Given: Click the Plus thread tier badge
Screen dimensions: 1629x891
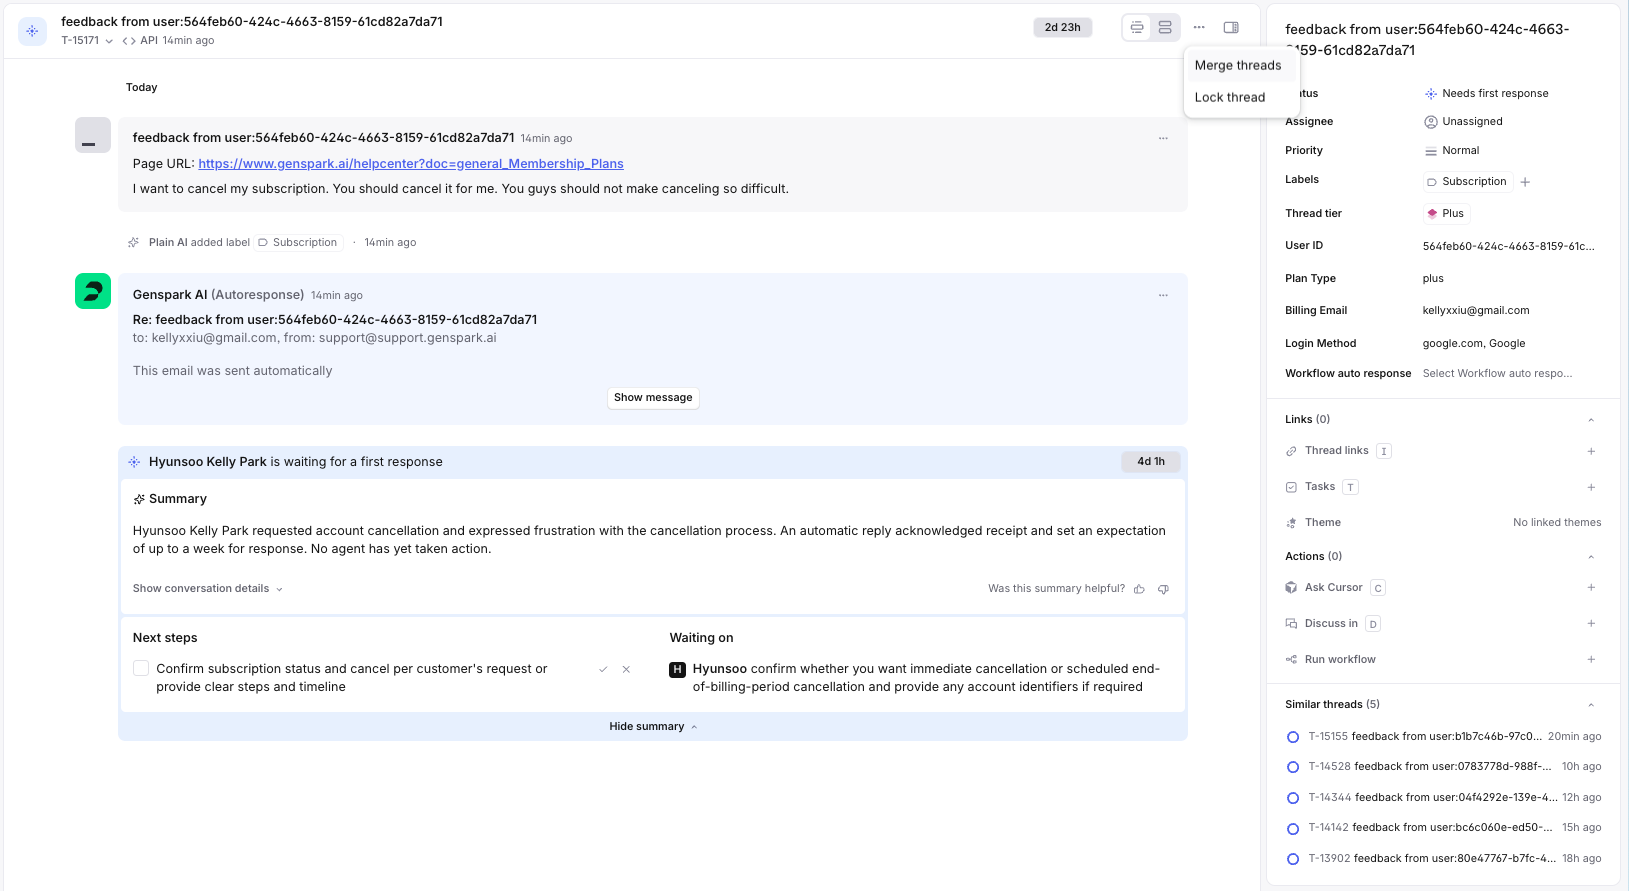Looking at the screenshot, I should (x=1446, y=213).
